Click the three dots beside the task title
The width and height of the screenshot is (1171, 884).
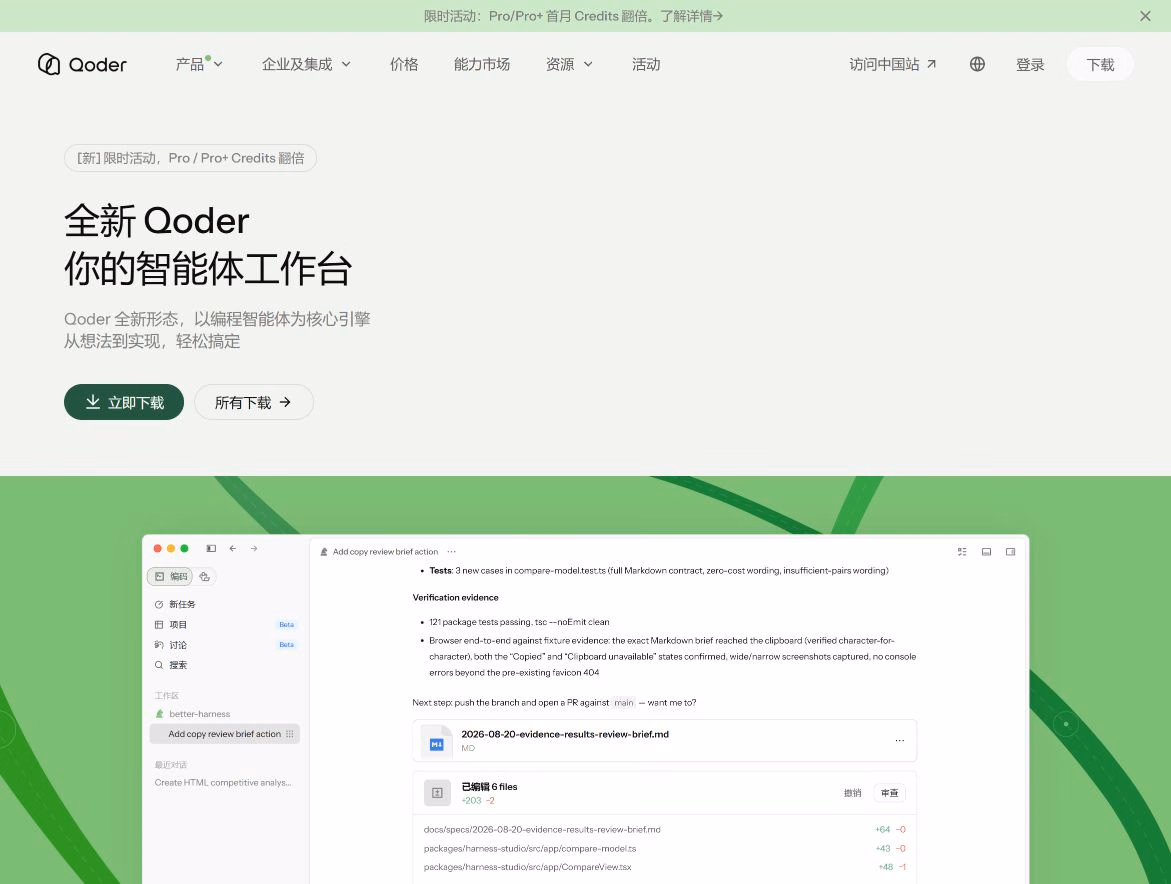coord(452,552)
